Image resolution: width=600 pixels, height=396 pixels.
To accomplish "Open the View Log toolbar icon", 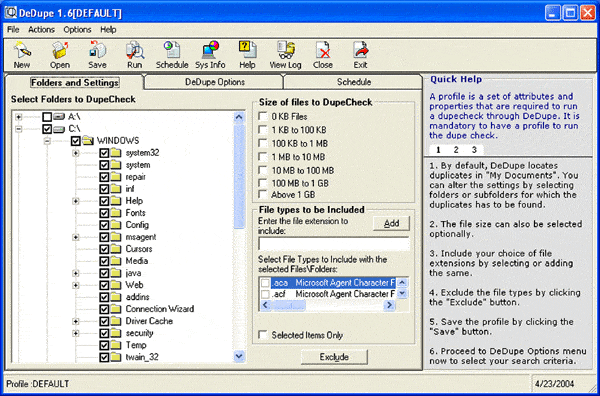I will pyautogui.click(x=285, y=50).
